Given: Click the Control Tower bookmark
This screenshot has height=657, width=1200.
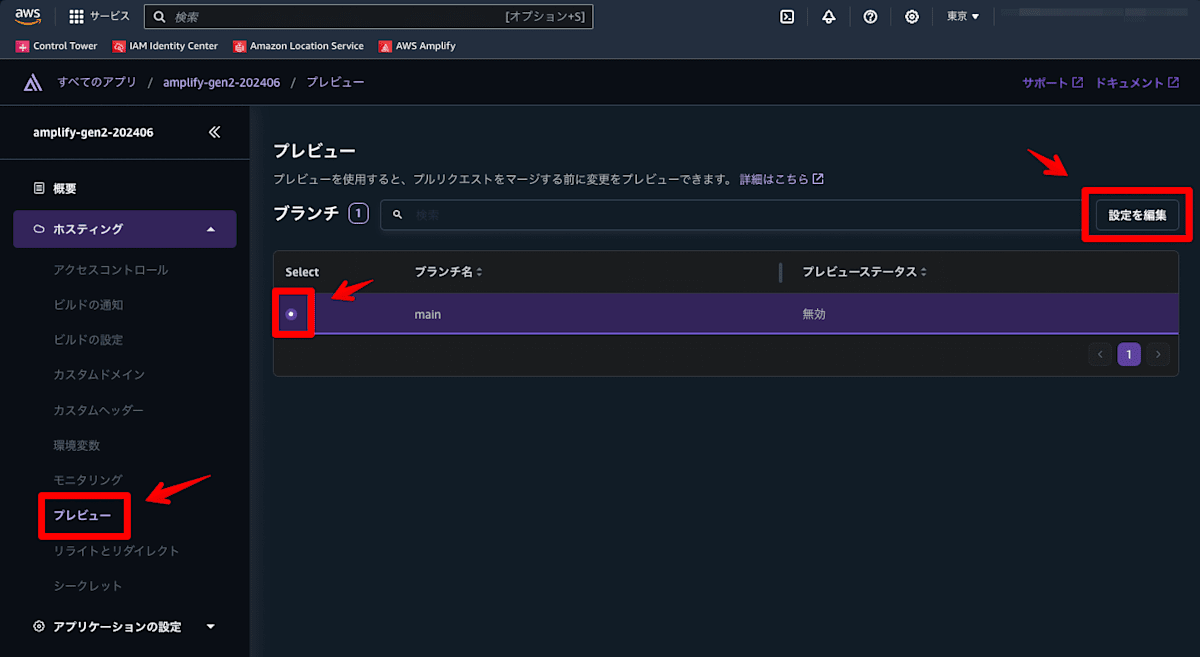Looking at the screenshot, I should (57, 46).
